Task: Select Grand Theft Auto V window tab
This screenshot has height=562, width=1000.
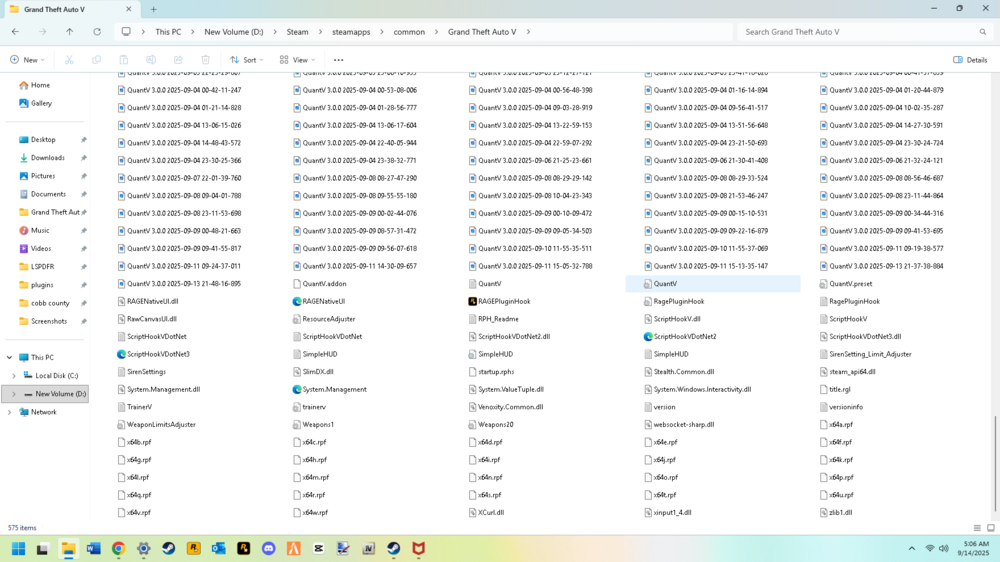Action: click(71, 10)
